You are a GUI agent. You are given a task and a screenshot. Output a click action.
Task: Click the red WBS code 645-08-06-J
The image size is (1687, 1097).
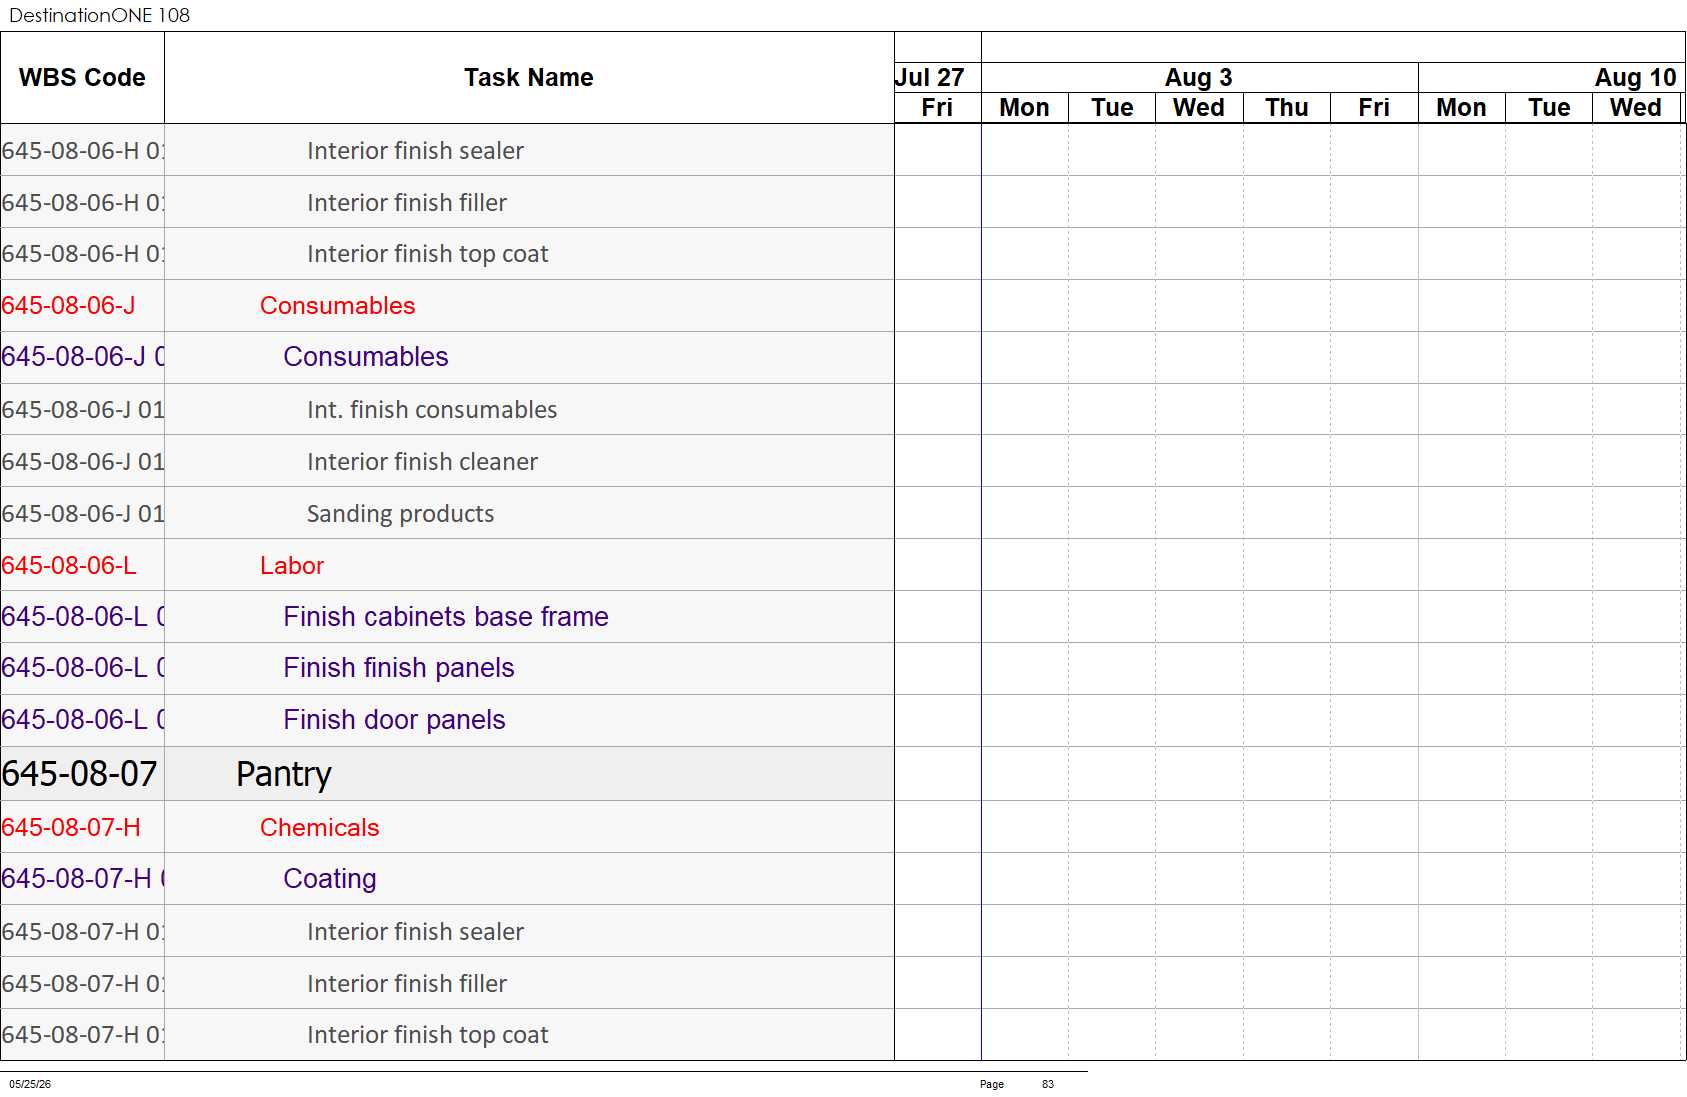pos(68,306)
